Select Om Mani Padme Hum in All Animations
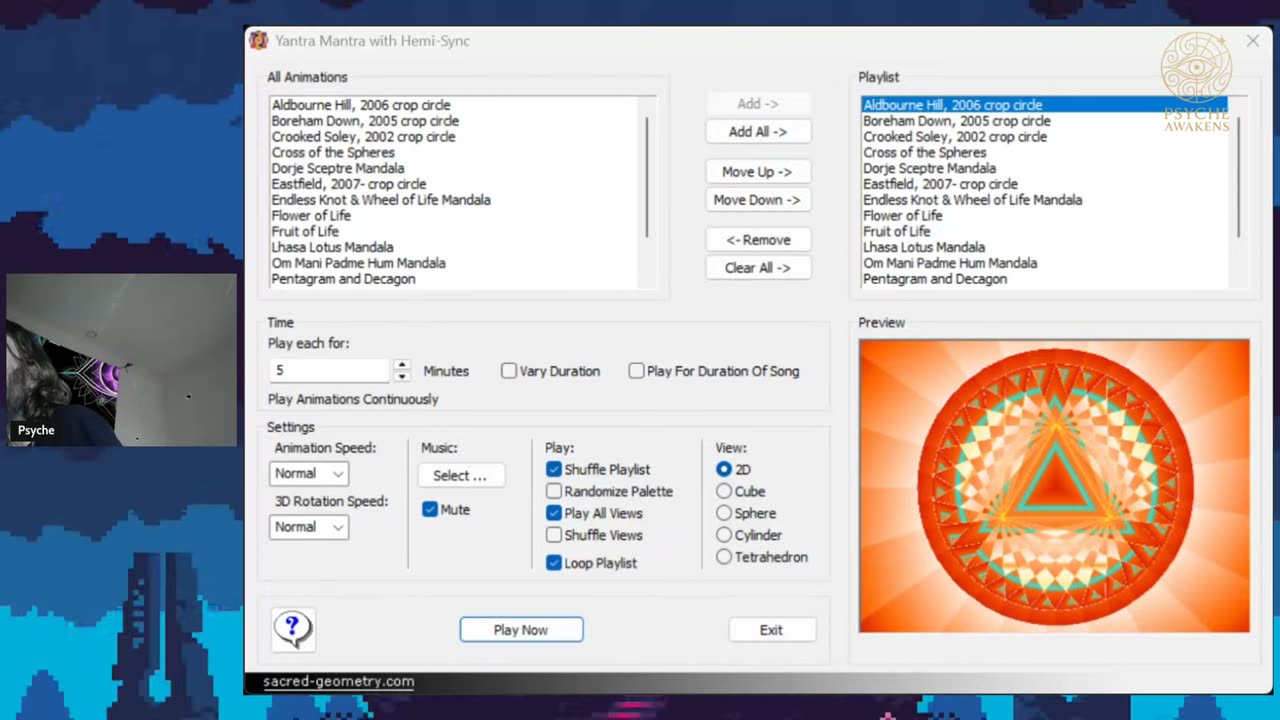 tap(358, 263)
